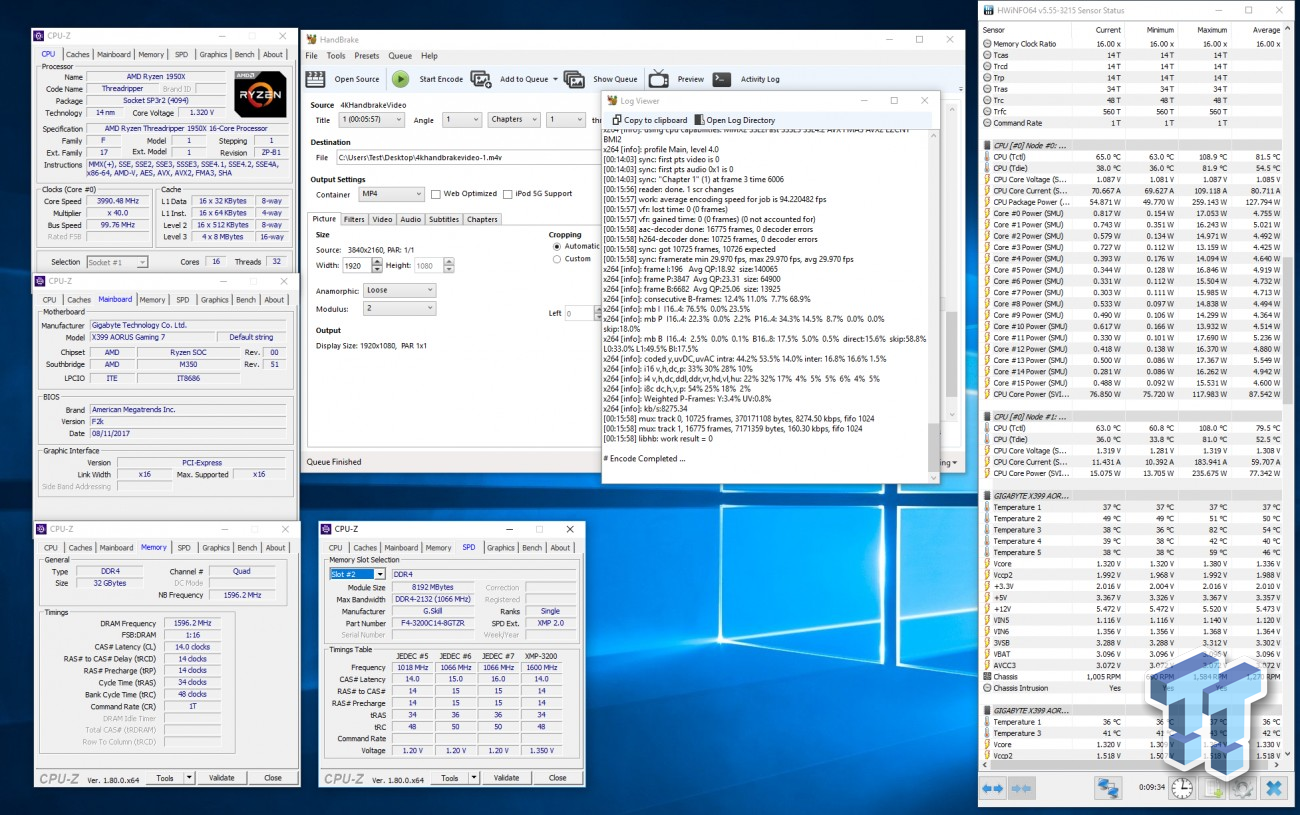Click the first GIGABYTE X399 AOR header icon

pos(987,495)
